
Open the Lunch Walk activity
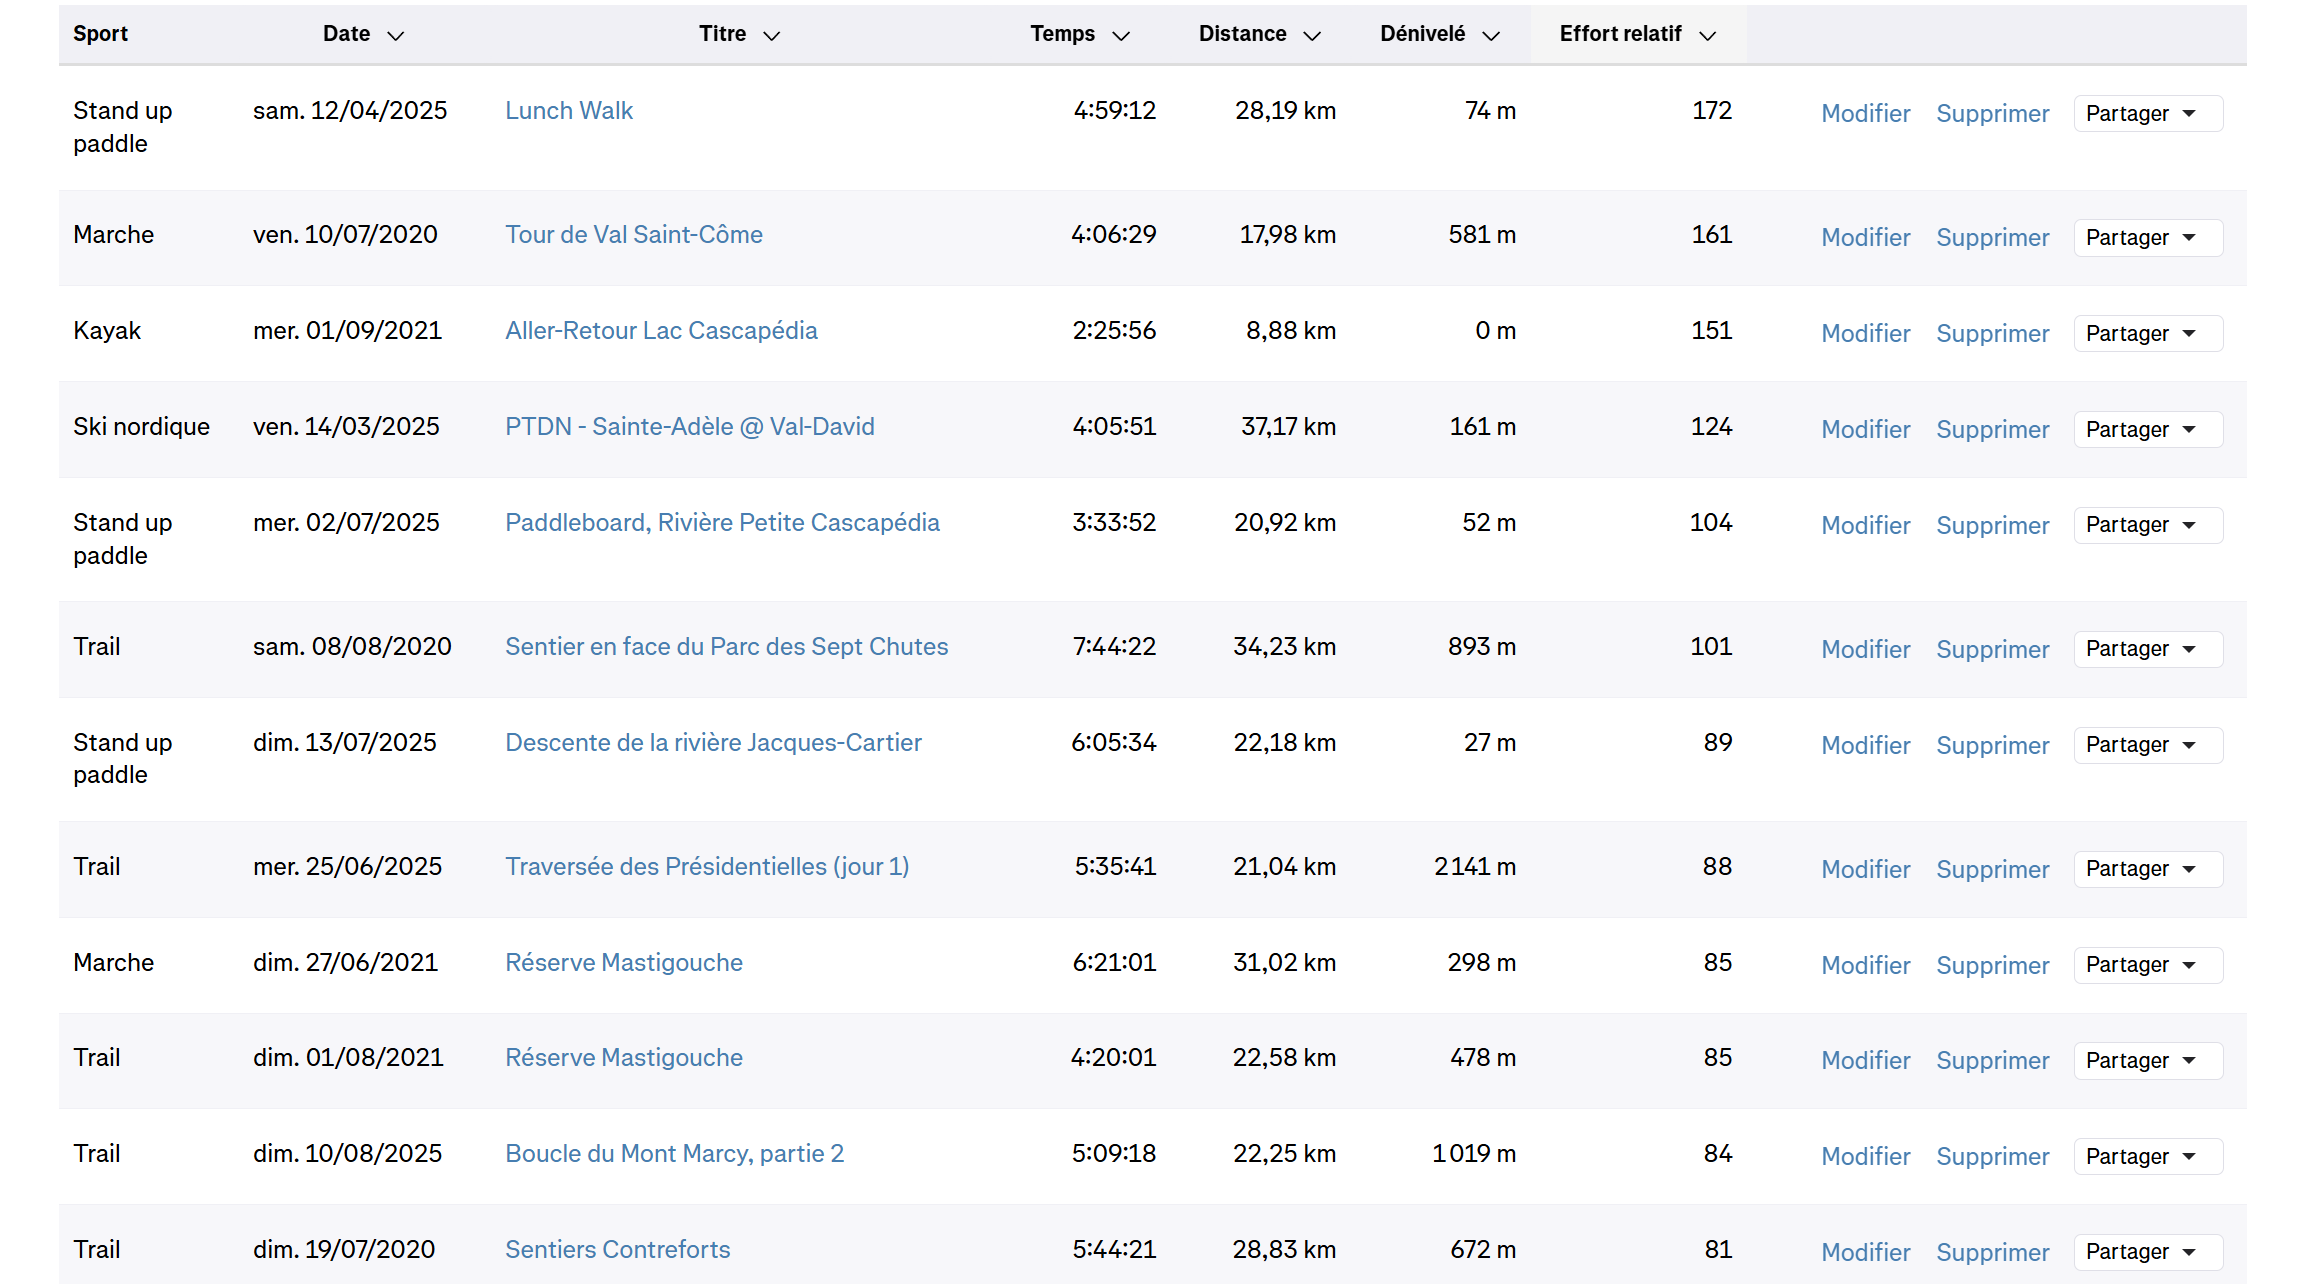click(x=568, y=111)
